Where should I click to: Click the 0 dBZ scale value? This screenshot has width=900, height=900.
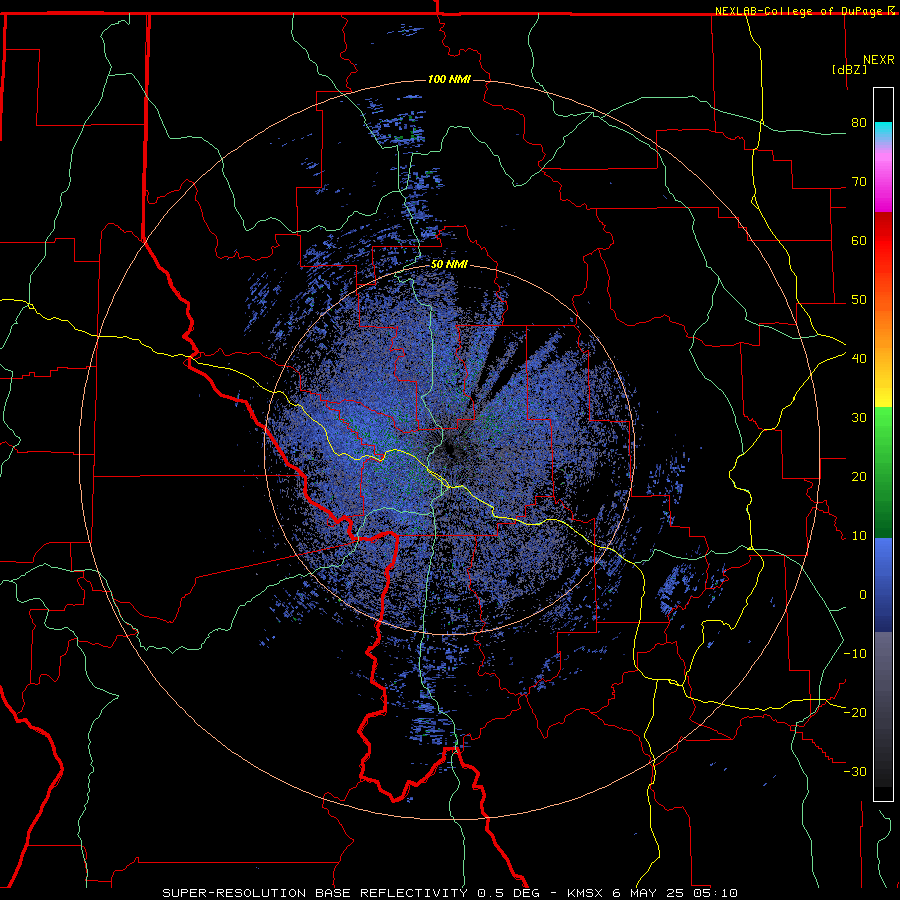click(863, 595)
